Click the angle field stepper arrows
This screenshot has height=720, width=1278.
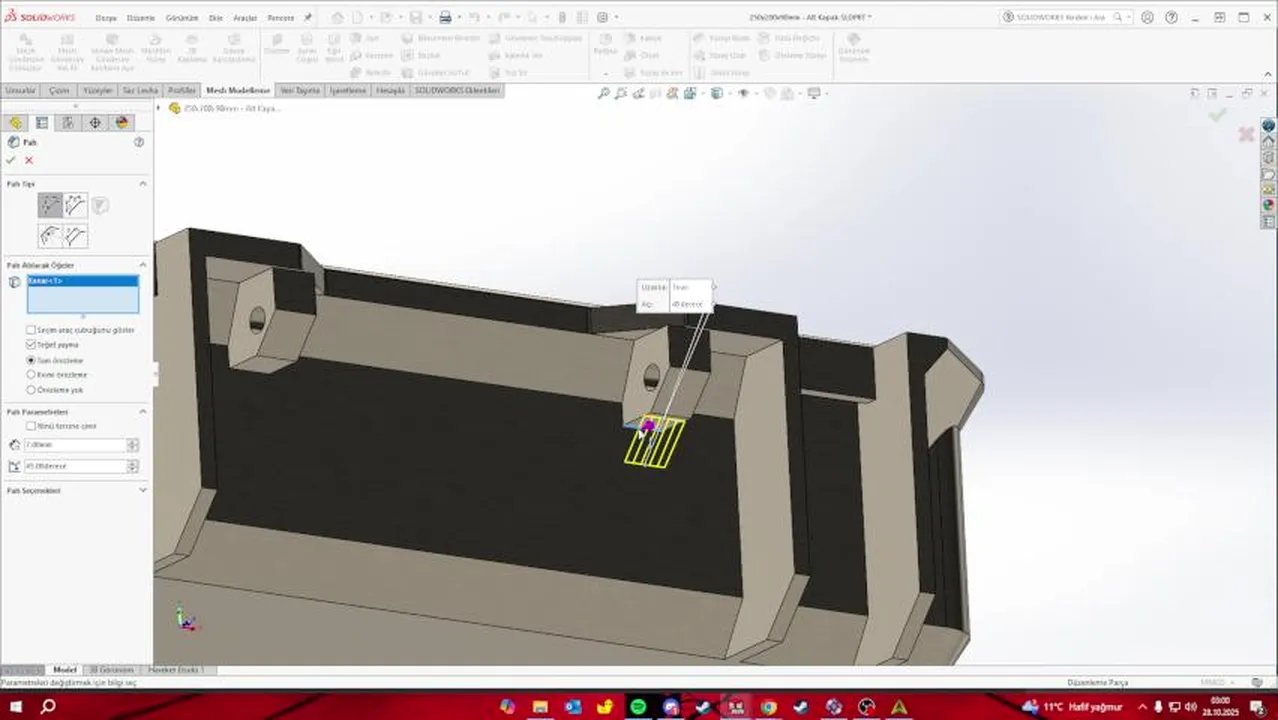133,467
